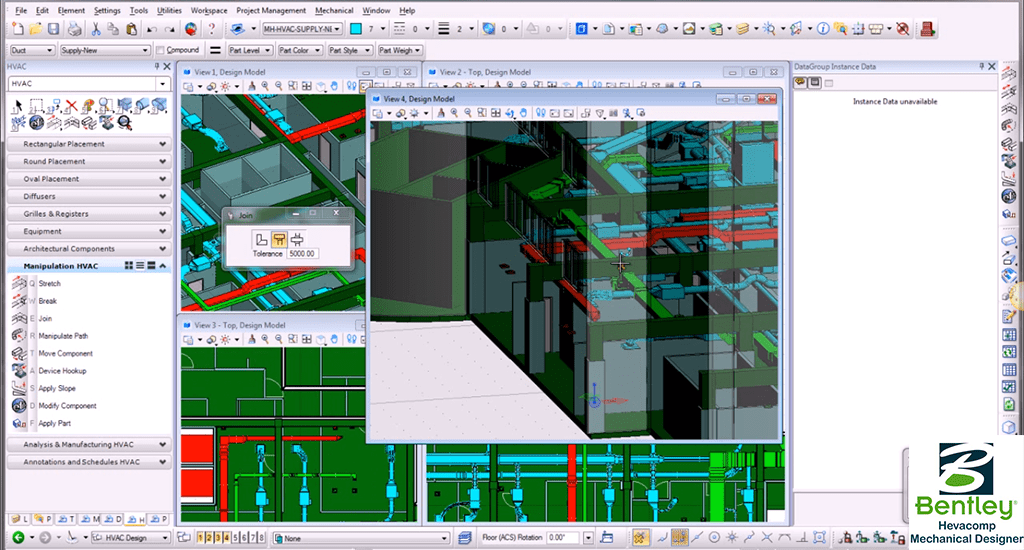Expand the Diffusers section
Viewport: 1024px width, 550px height.
(89, 196)
